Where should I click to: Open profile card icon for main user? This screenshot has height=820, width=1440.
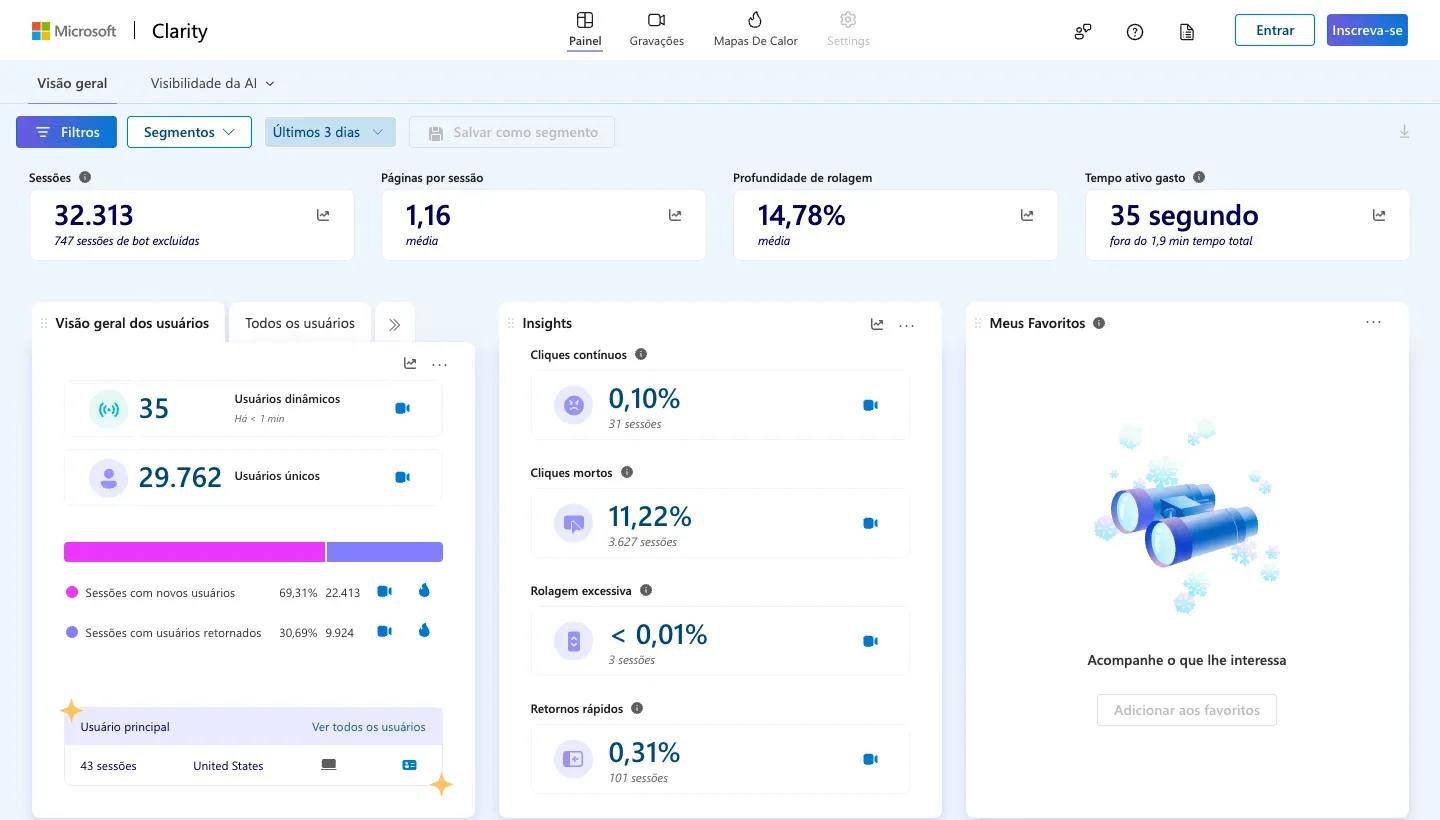point(409,765)
